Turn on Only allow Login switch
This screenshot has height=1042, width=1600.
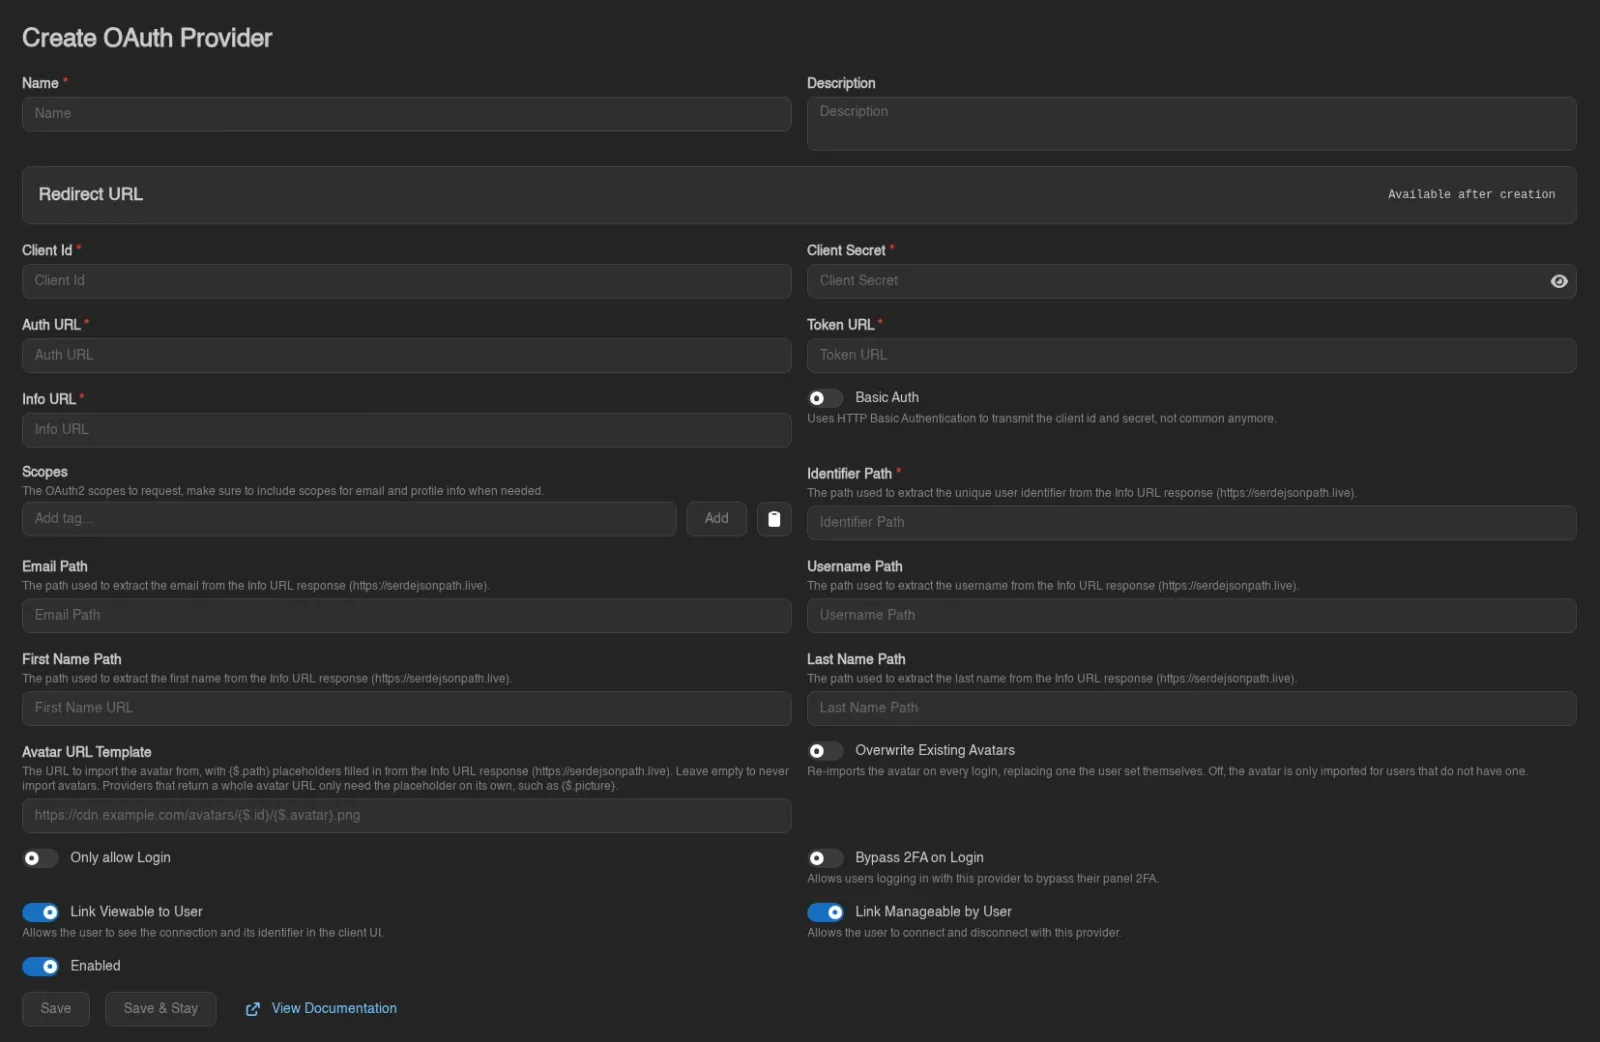pos(40,858)
